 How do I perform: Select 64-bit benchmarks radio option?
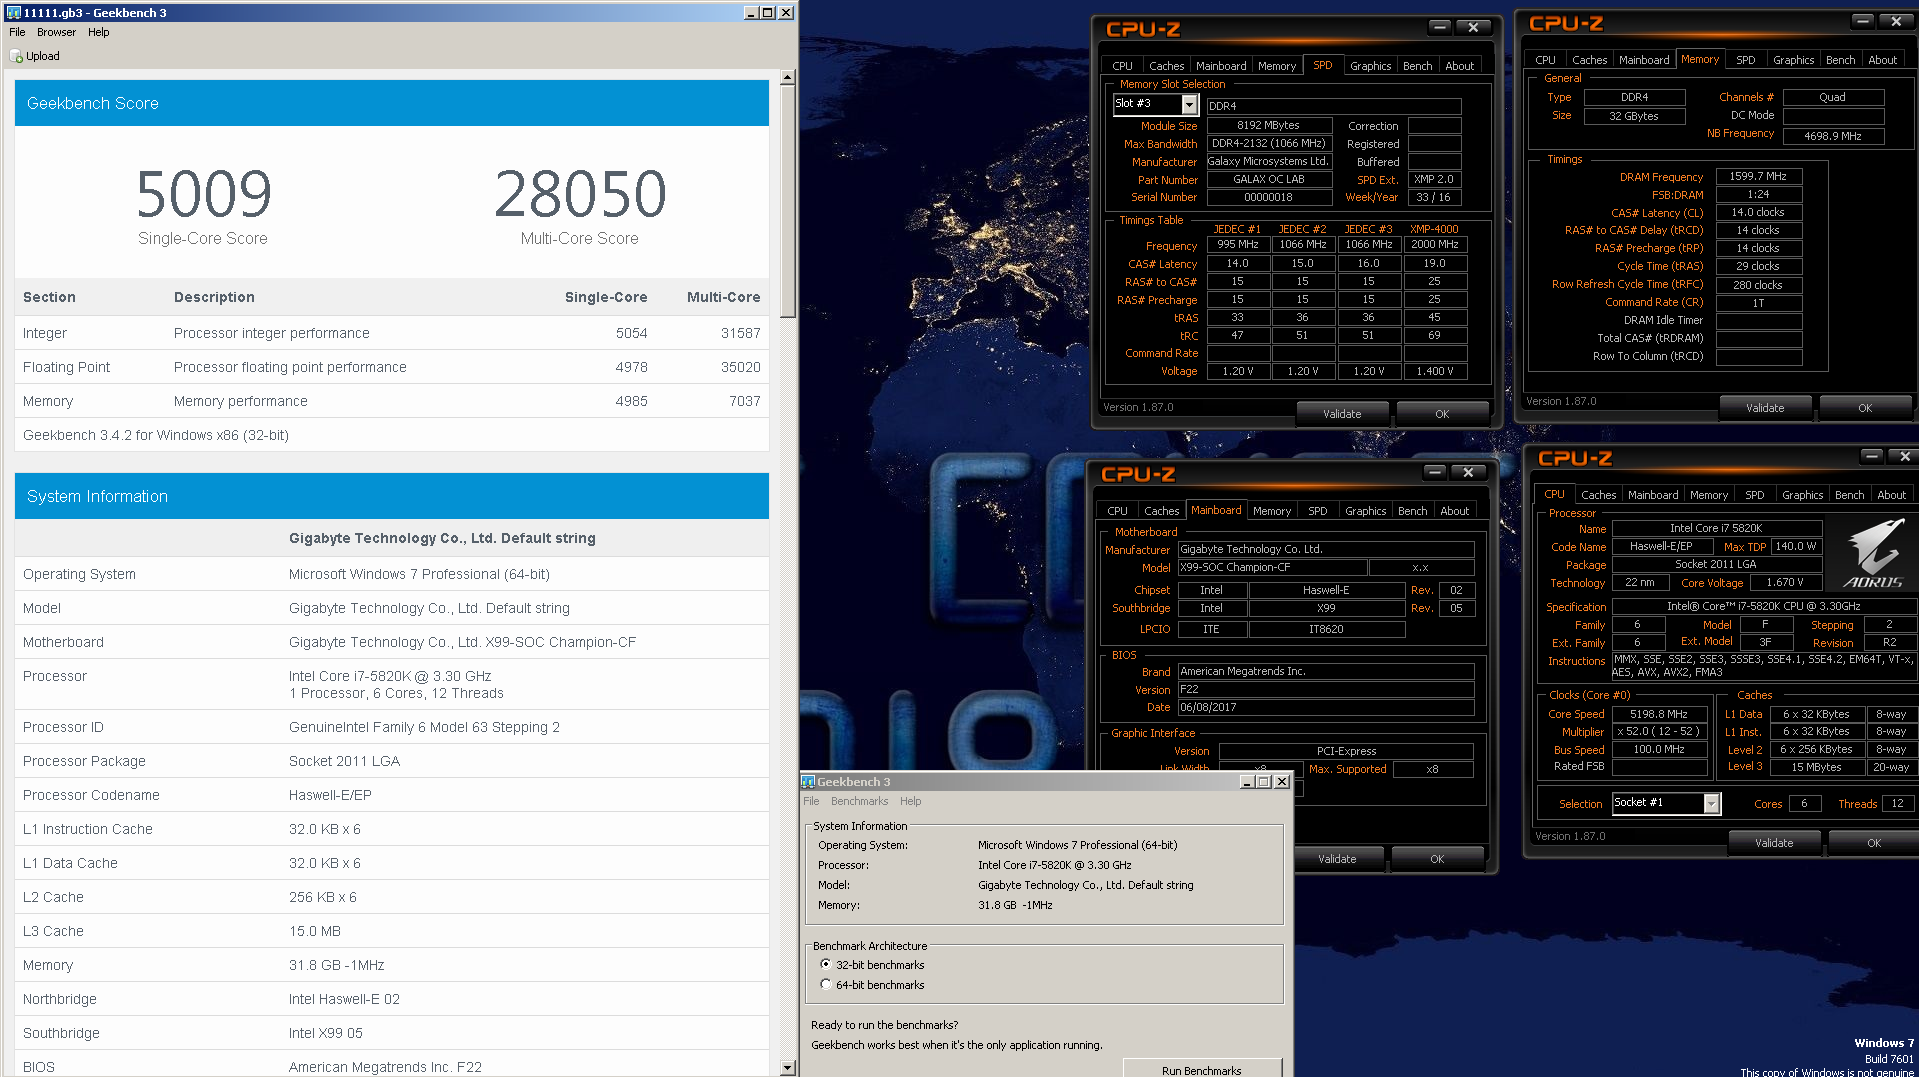(826, 985)
